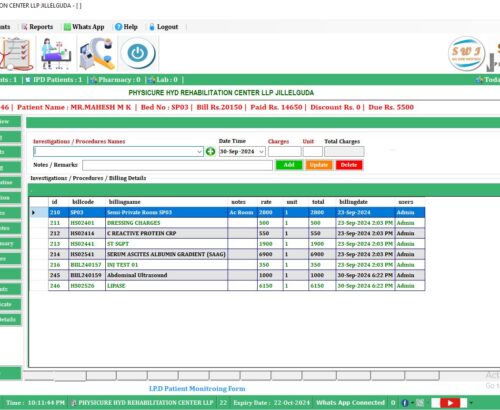Open the Date Time picker dropdown

pyautogui.click(x=261, y=152)
